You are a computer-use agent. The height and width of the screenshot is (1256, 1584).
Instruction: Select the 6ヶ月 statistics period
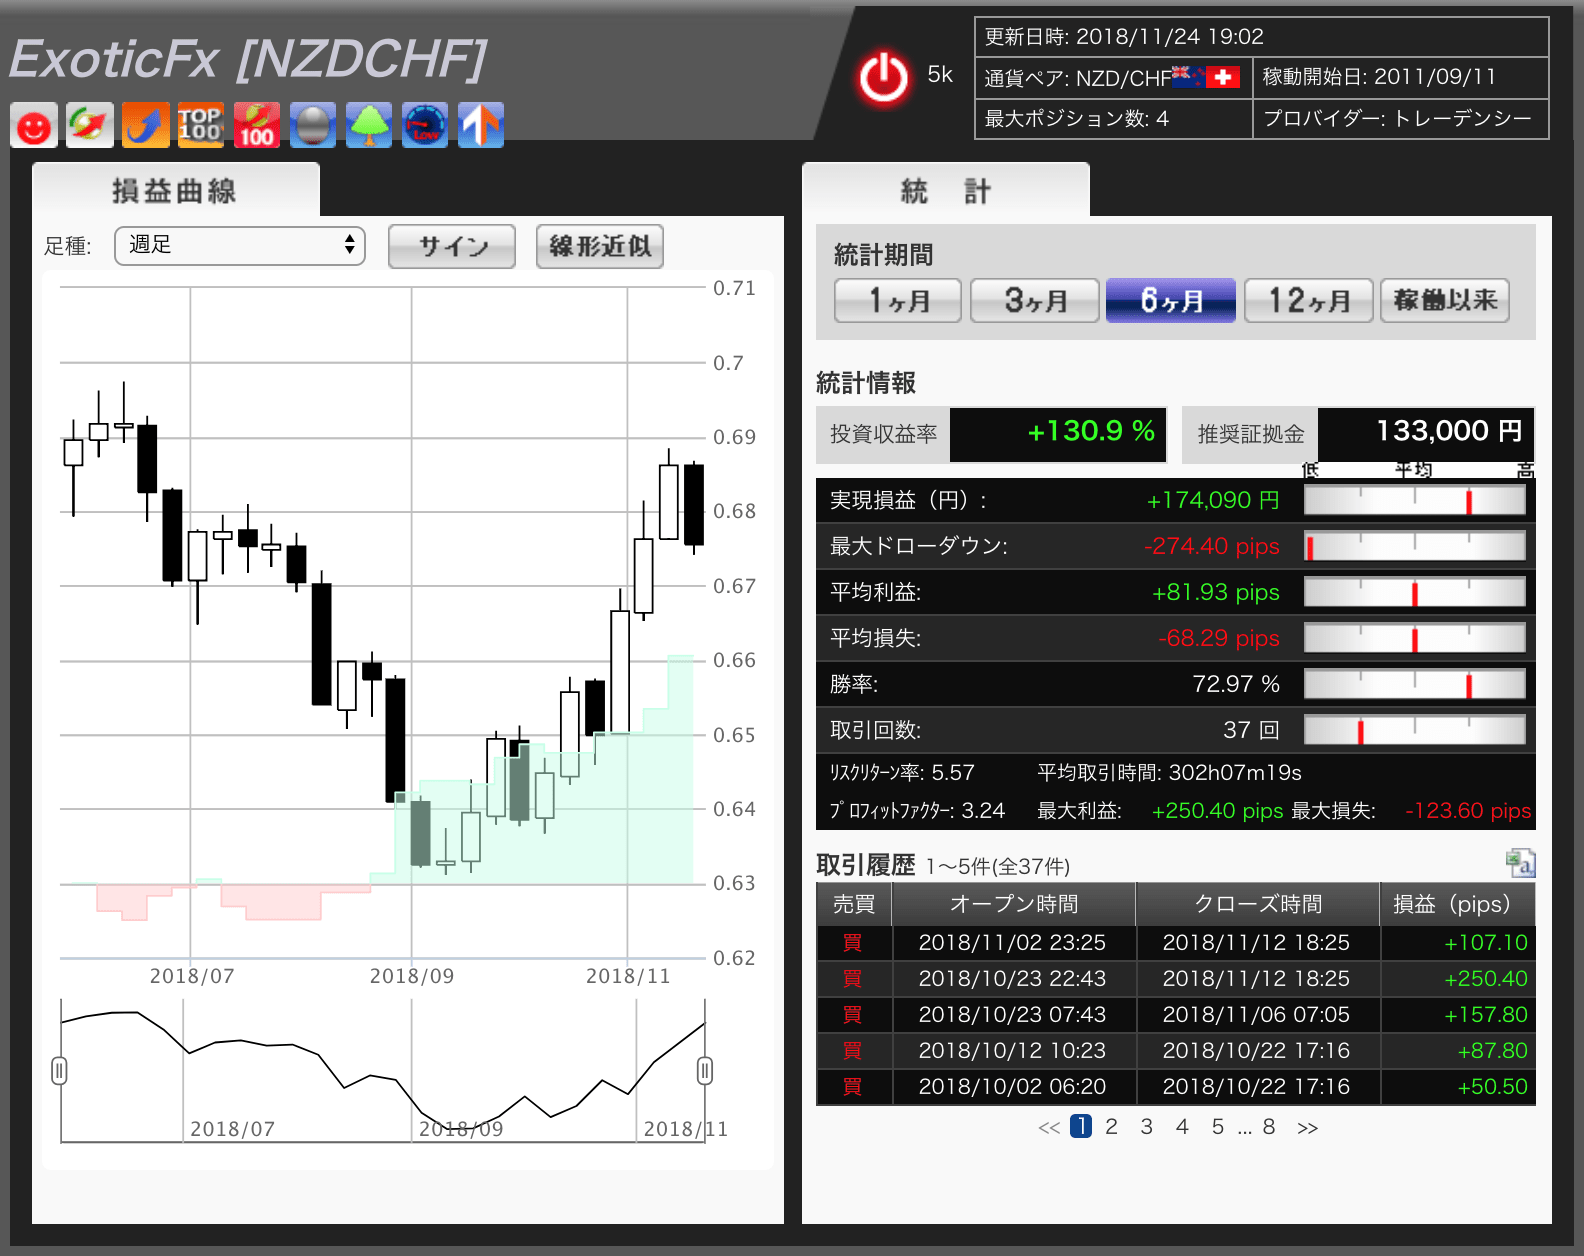coord(1171,300)
